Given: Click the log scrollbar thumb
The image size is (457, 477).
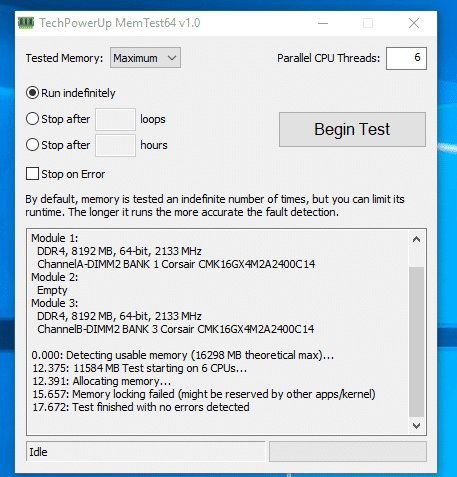Looking at the screenshot, I should 416,342.
